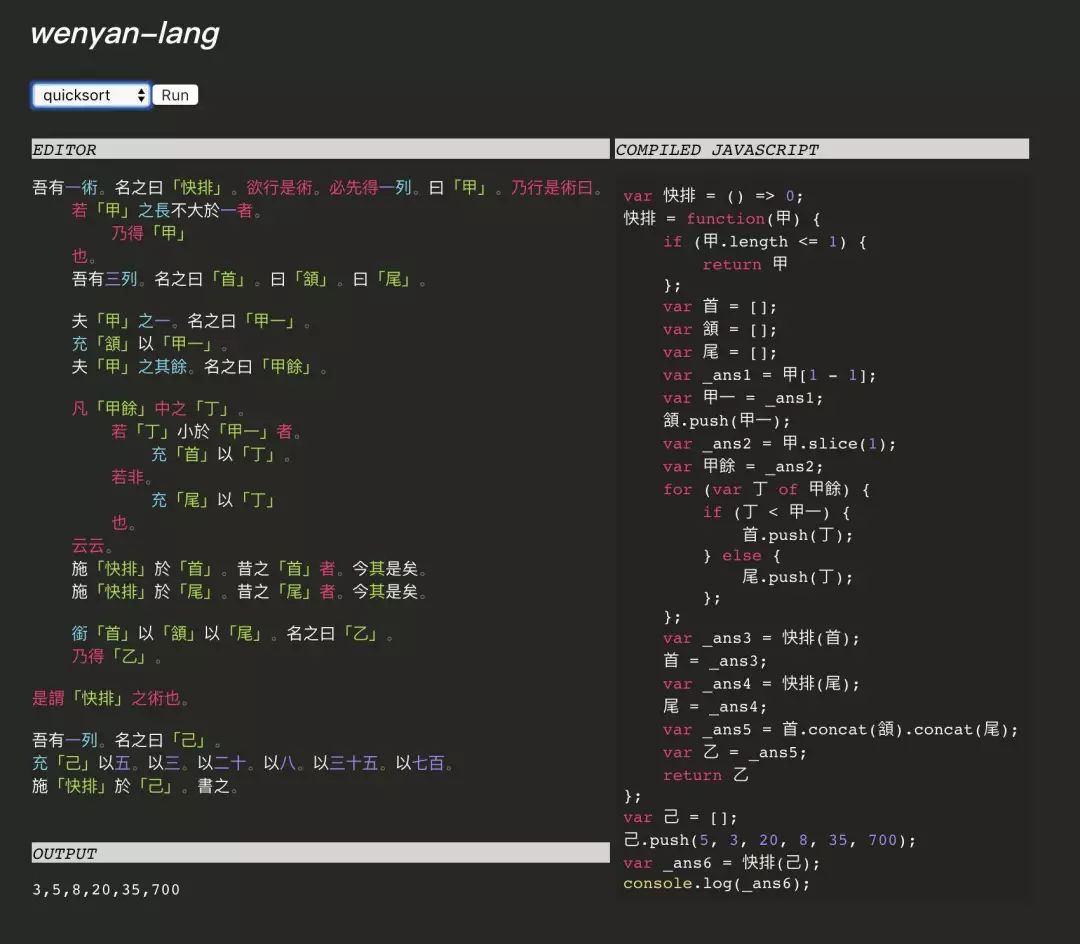Image resolution: width=1080 pixels, height=944 pixels.
Task: Click compiled line 尾.push(丁)
Action: [798, 577]
